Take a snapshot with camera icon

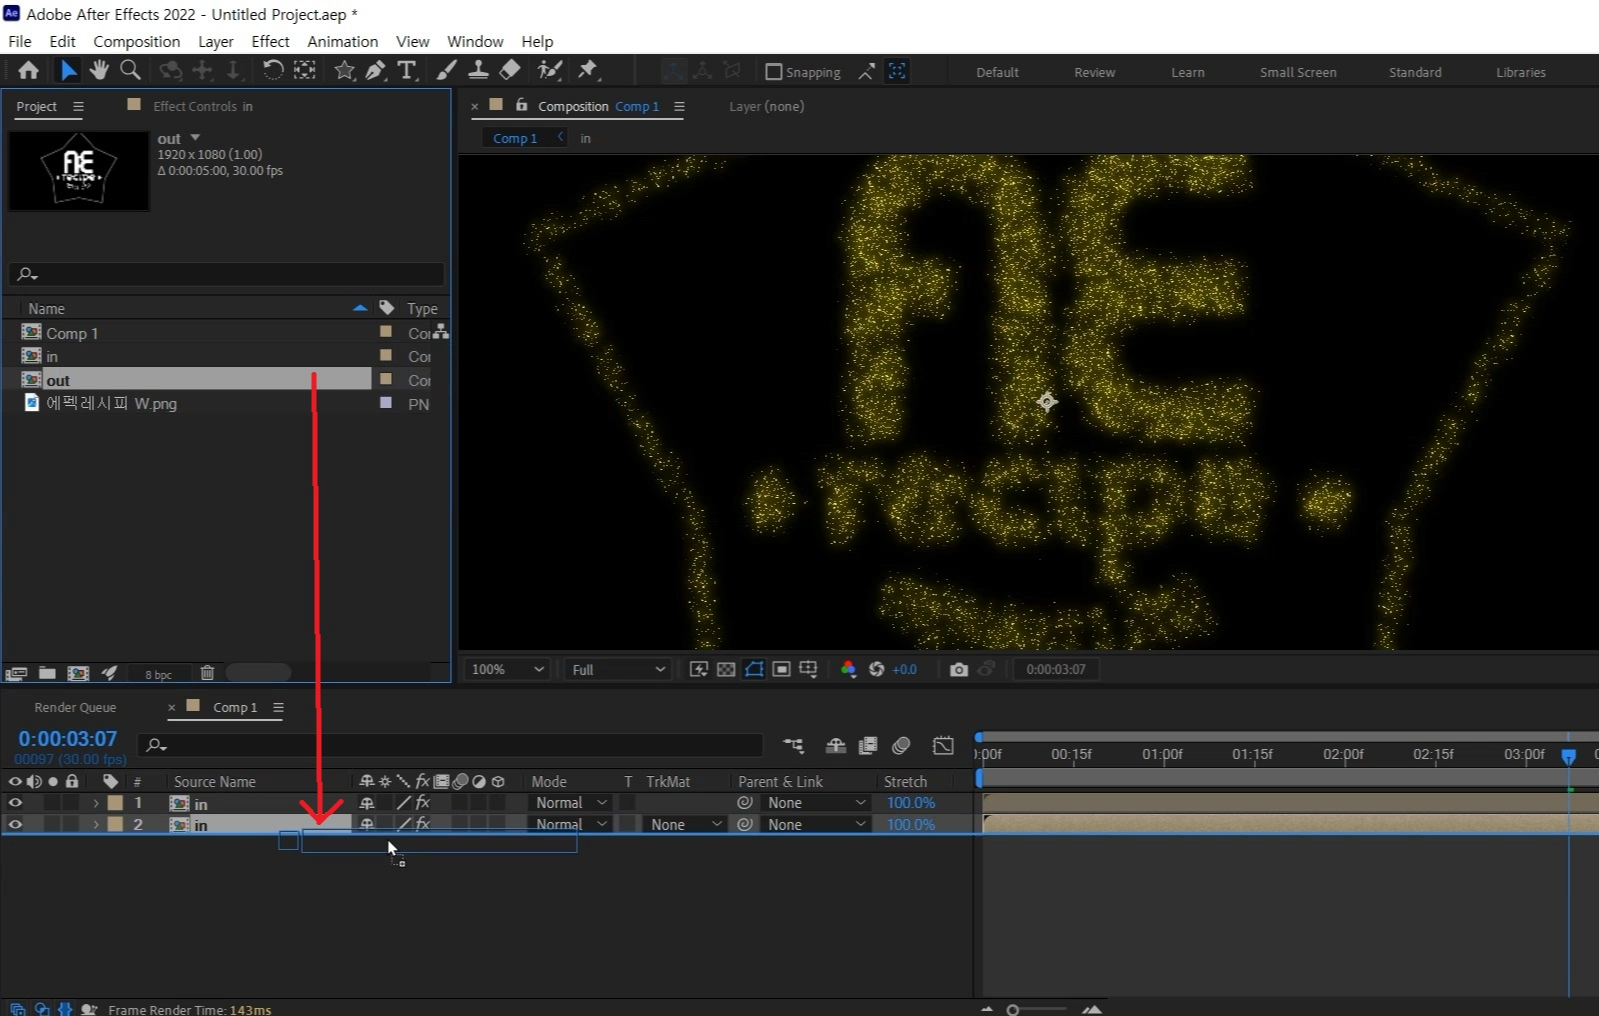958,669
